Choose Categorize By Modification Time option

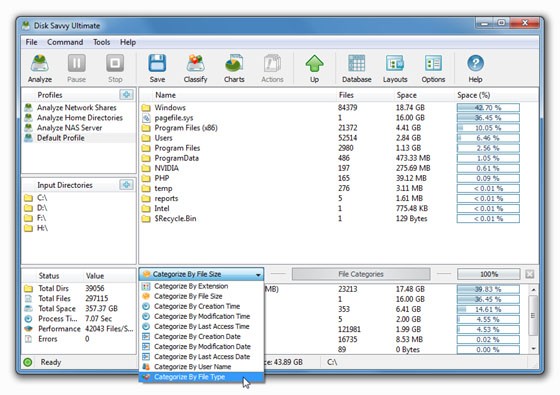[201, 316]
